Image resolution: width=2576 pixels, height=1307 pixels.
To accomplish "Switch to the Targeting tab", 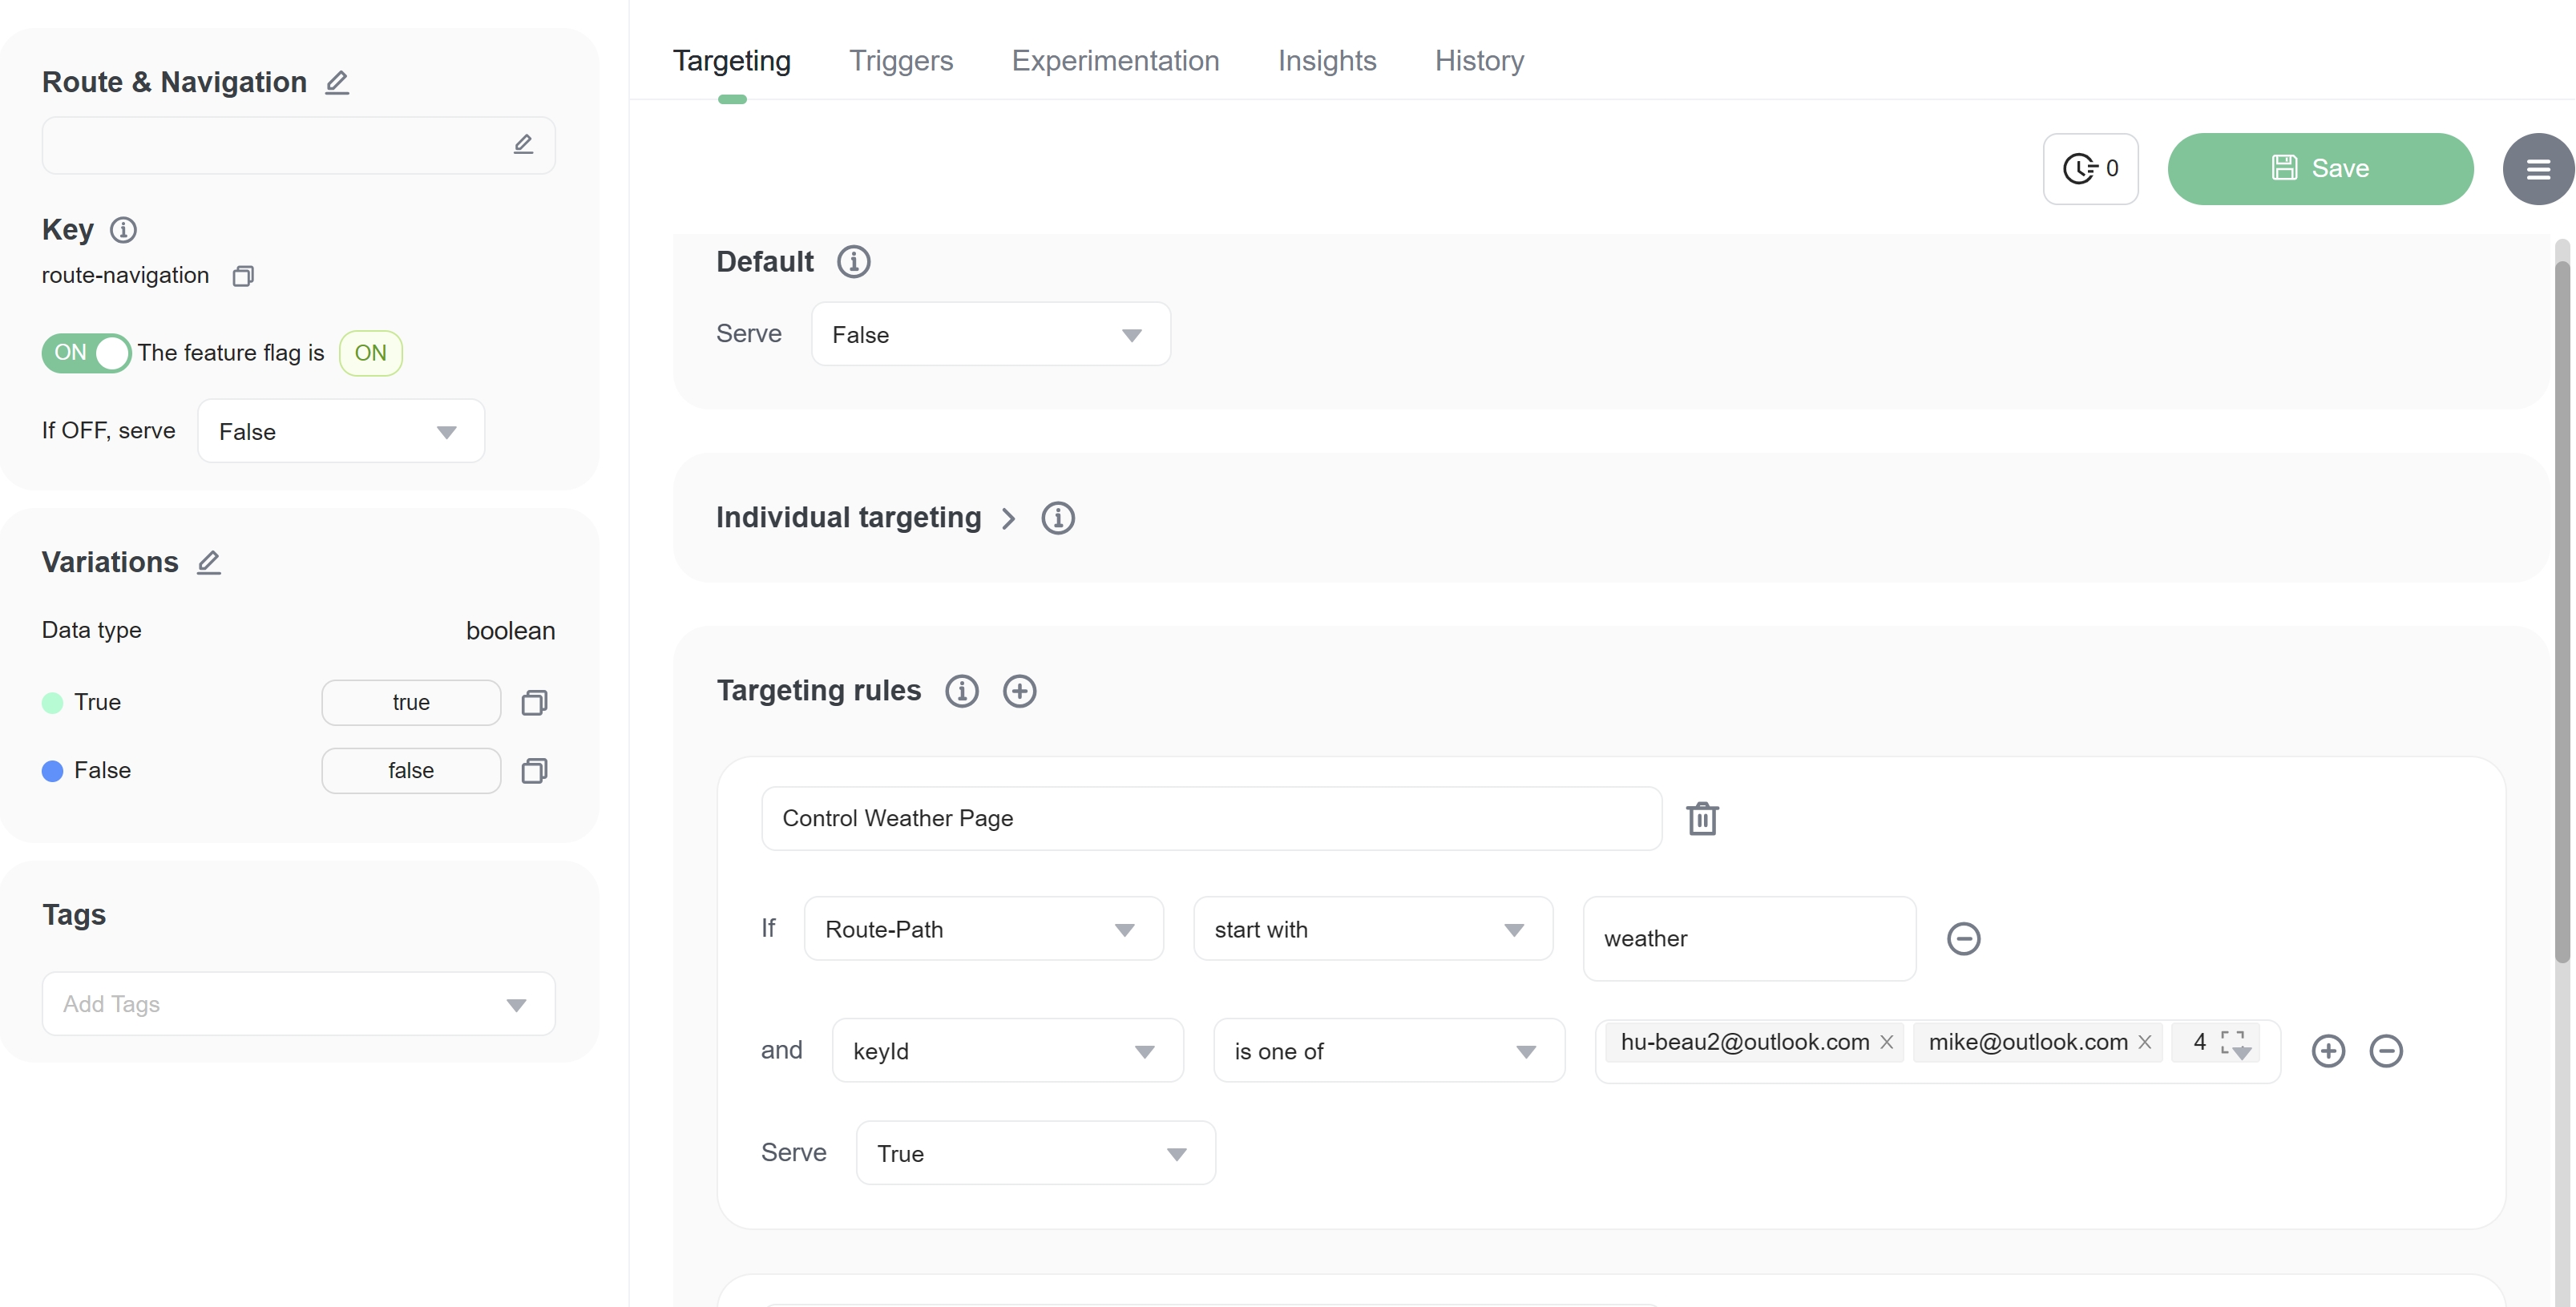I will pos(732,61).
